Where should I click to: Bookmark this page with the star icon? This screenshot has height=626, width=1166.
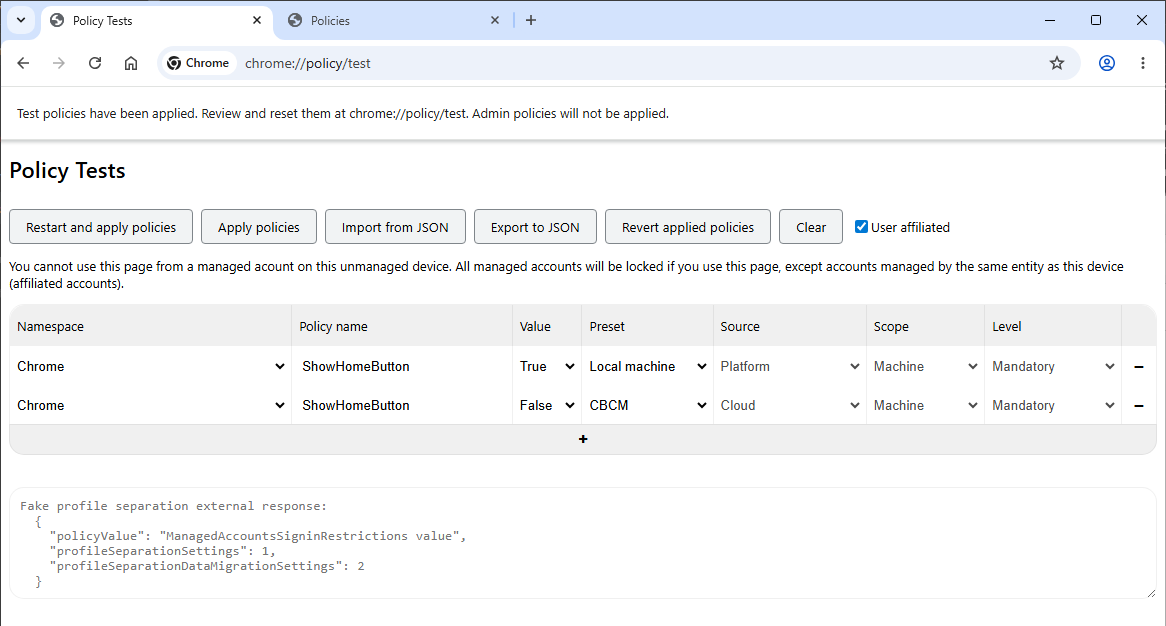pyautogui.click(x=1057, y=63)
